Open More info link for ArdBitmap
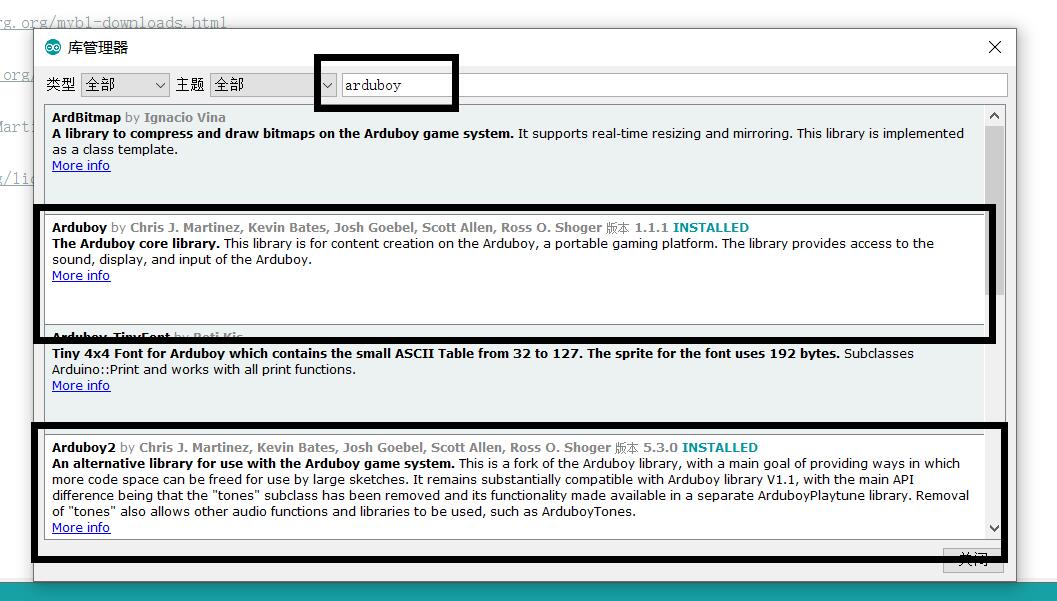Screen dimensions: 1057x601 (x=81, y=166)
